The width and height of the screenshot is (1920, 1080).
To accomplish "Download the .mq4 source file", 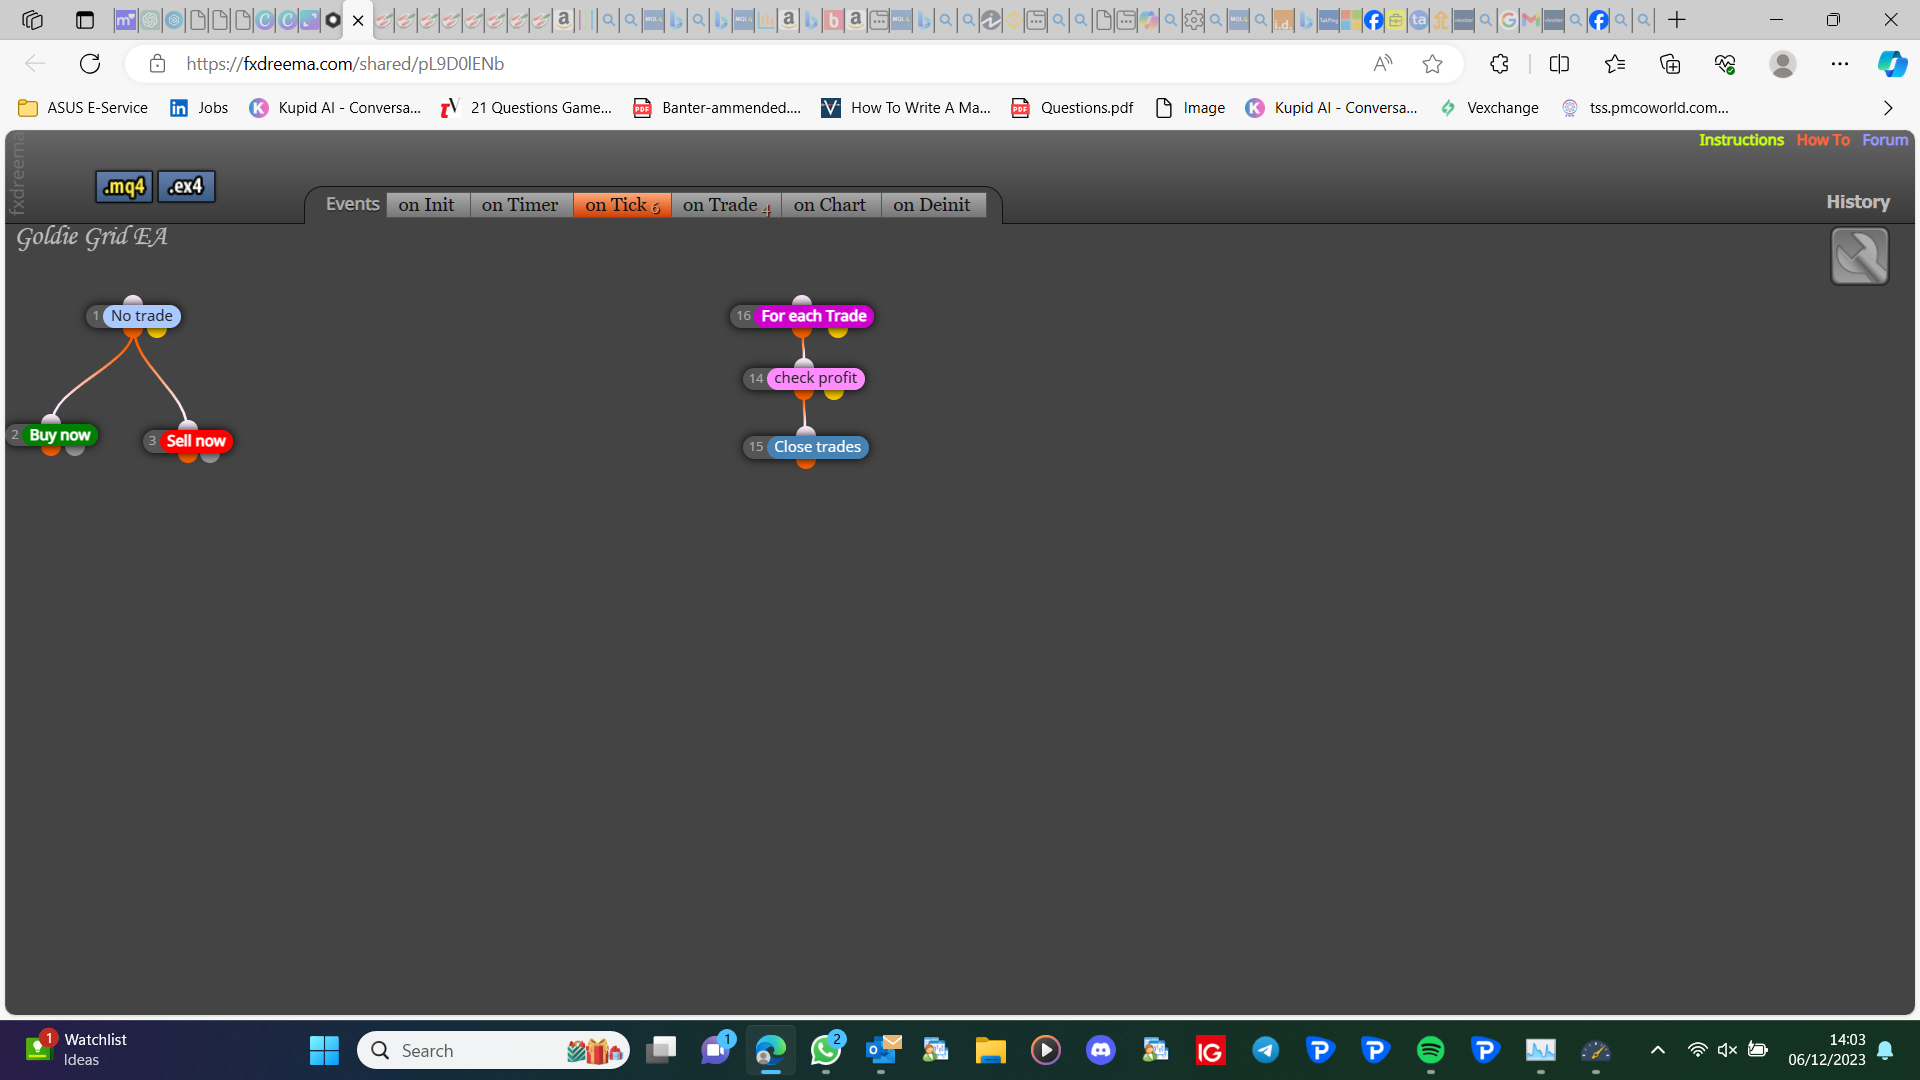I will [x=124, y=186].
